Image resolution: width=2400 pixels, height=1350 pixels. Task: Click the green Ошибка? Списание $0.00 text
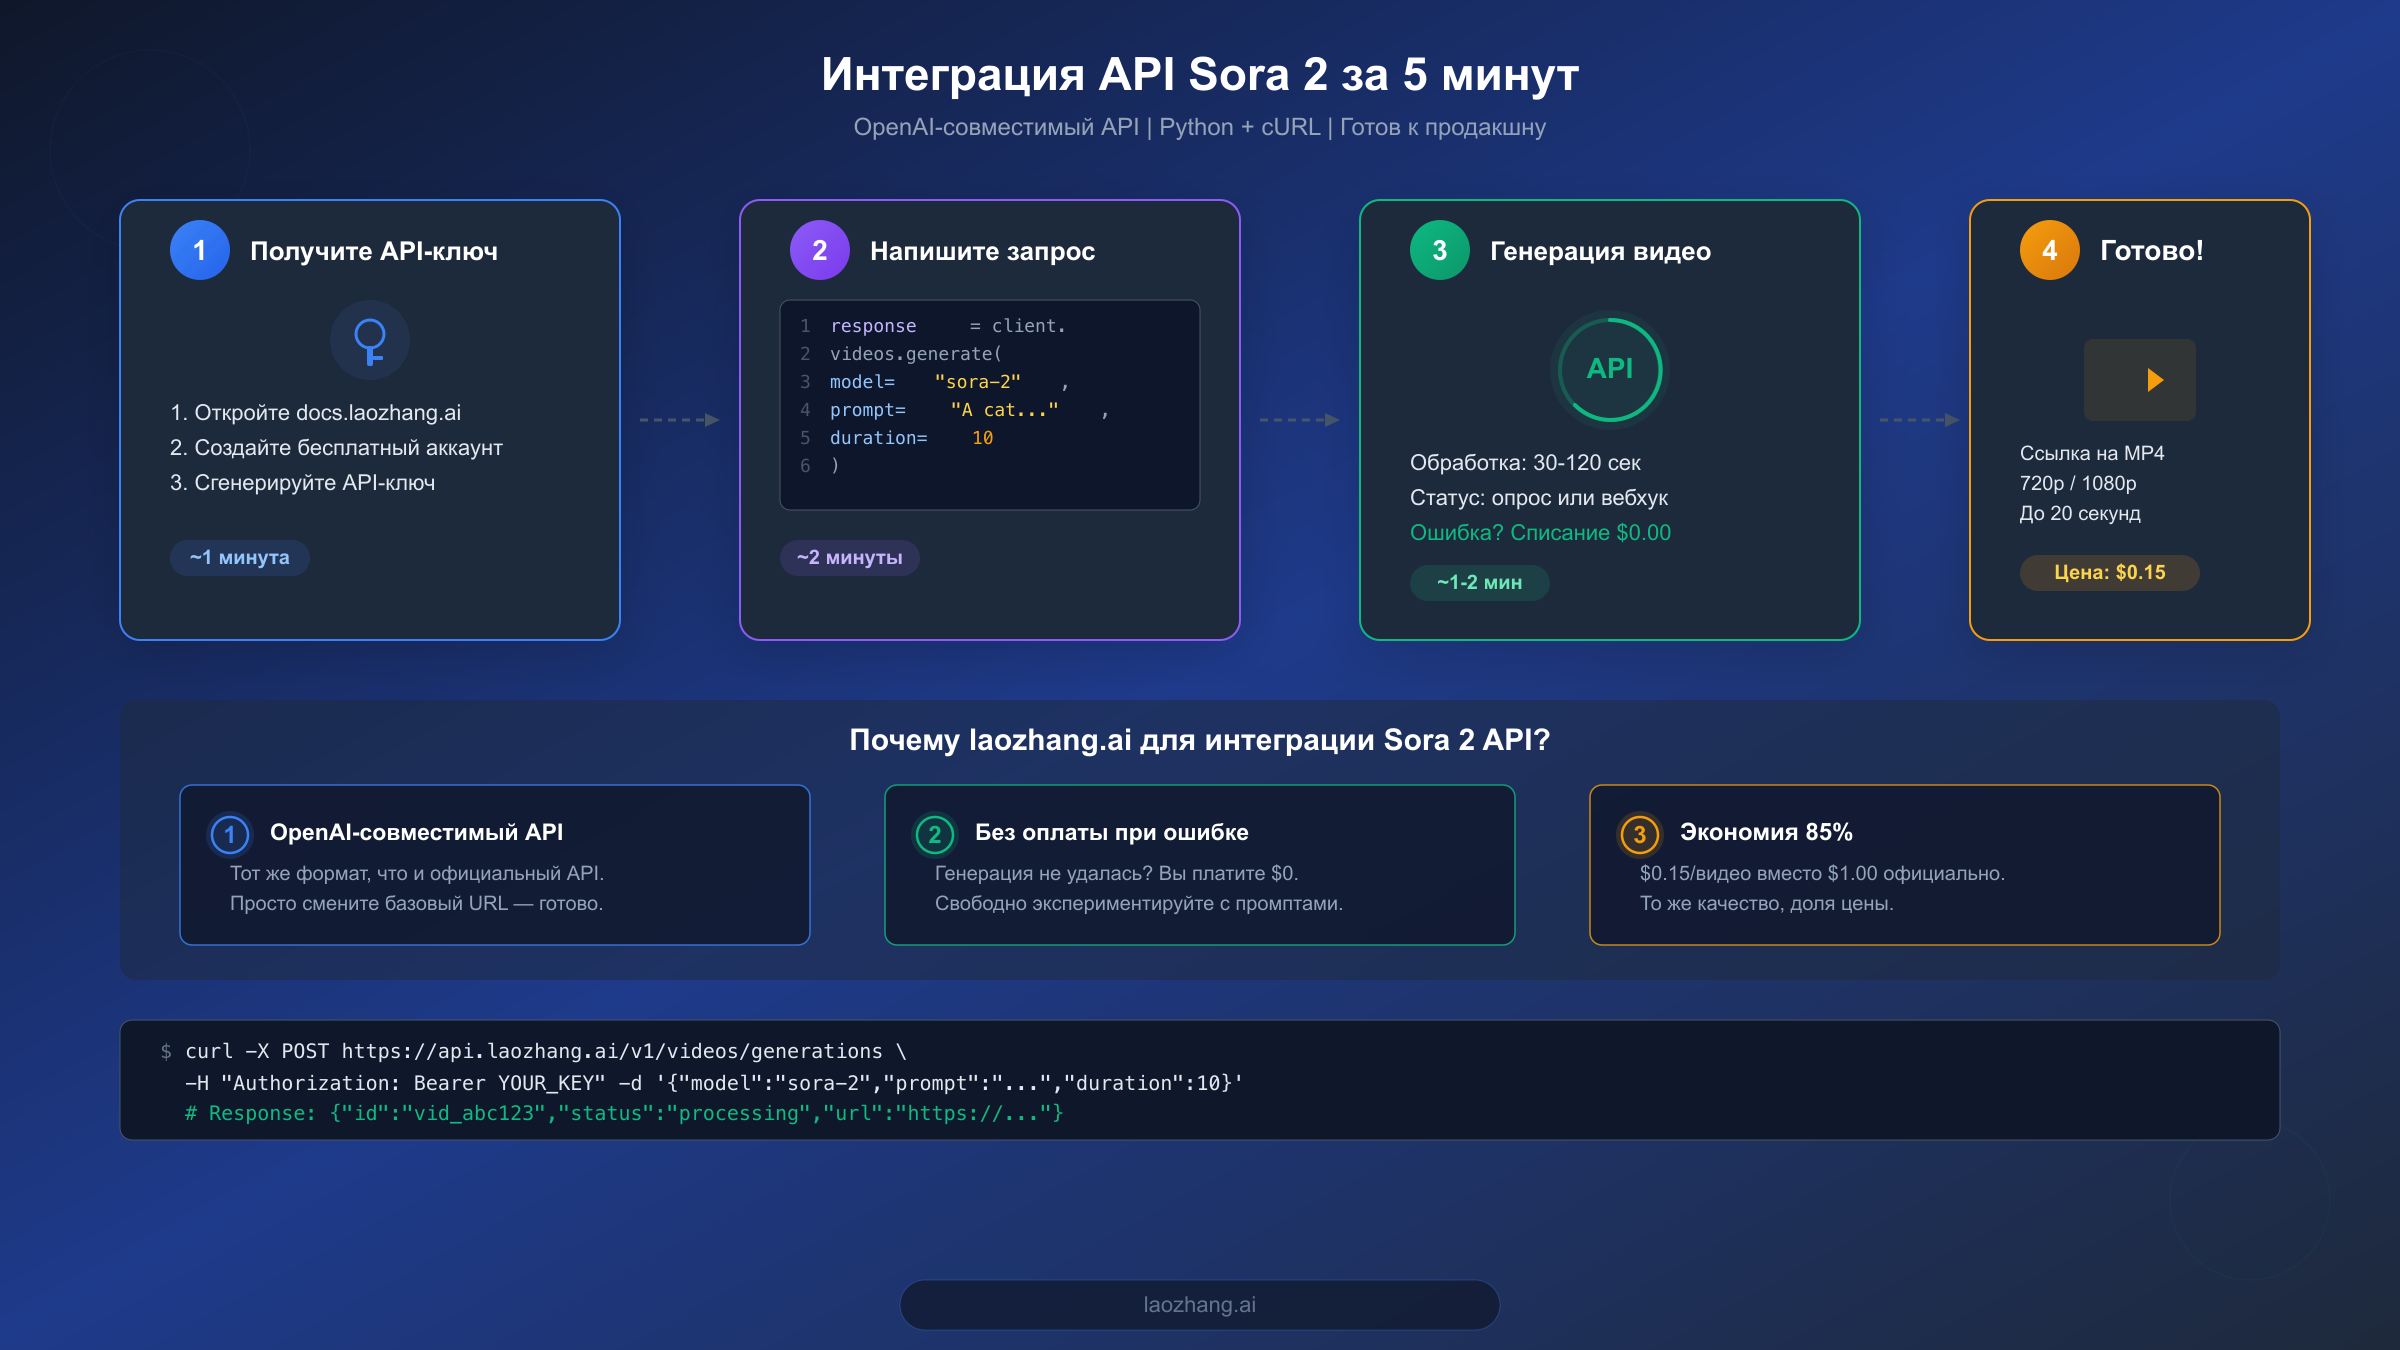pyautogui.click(x=1540, y=532)
